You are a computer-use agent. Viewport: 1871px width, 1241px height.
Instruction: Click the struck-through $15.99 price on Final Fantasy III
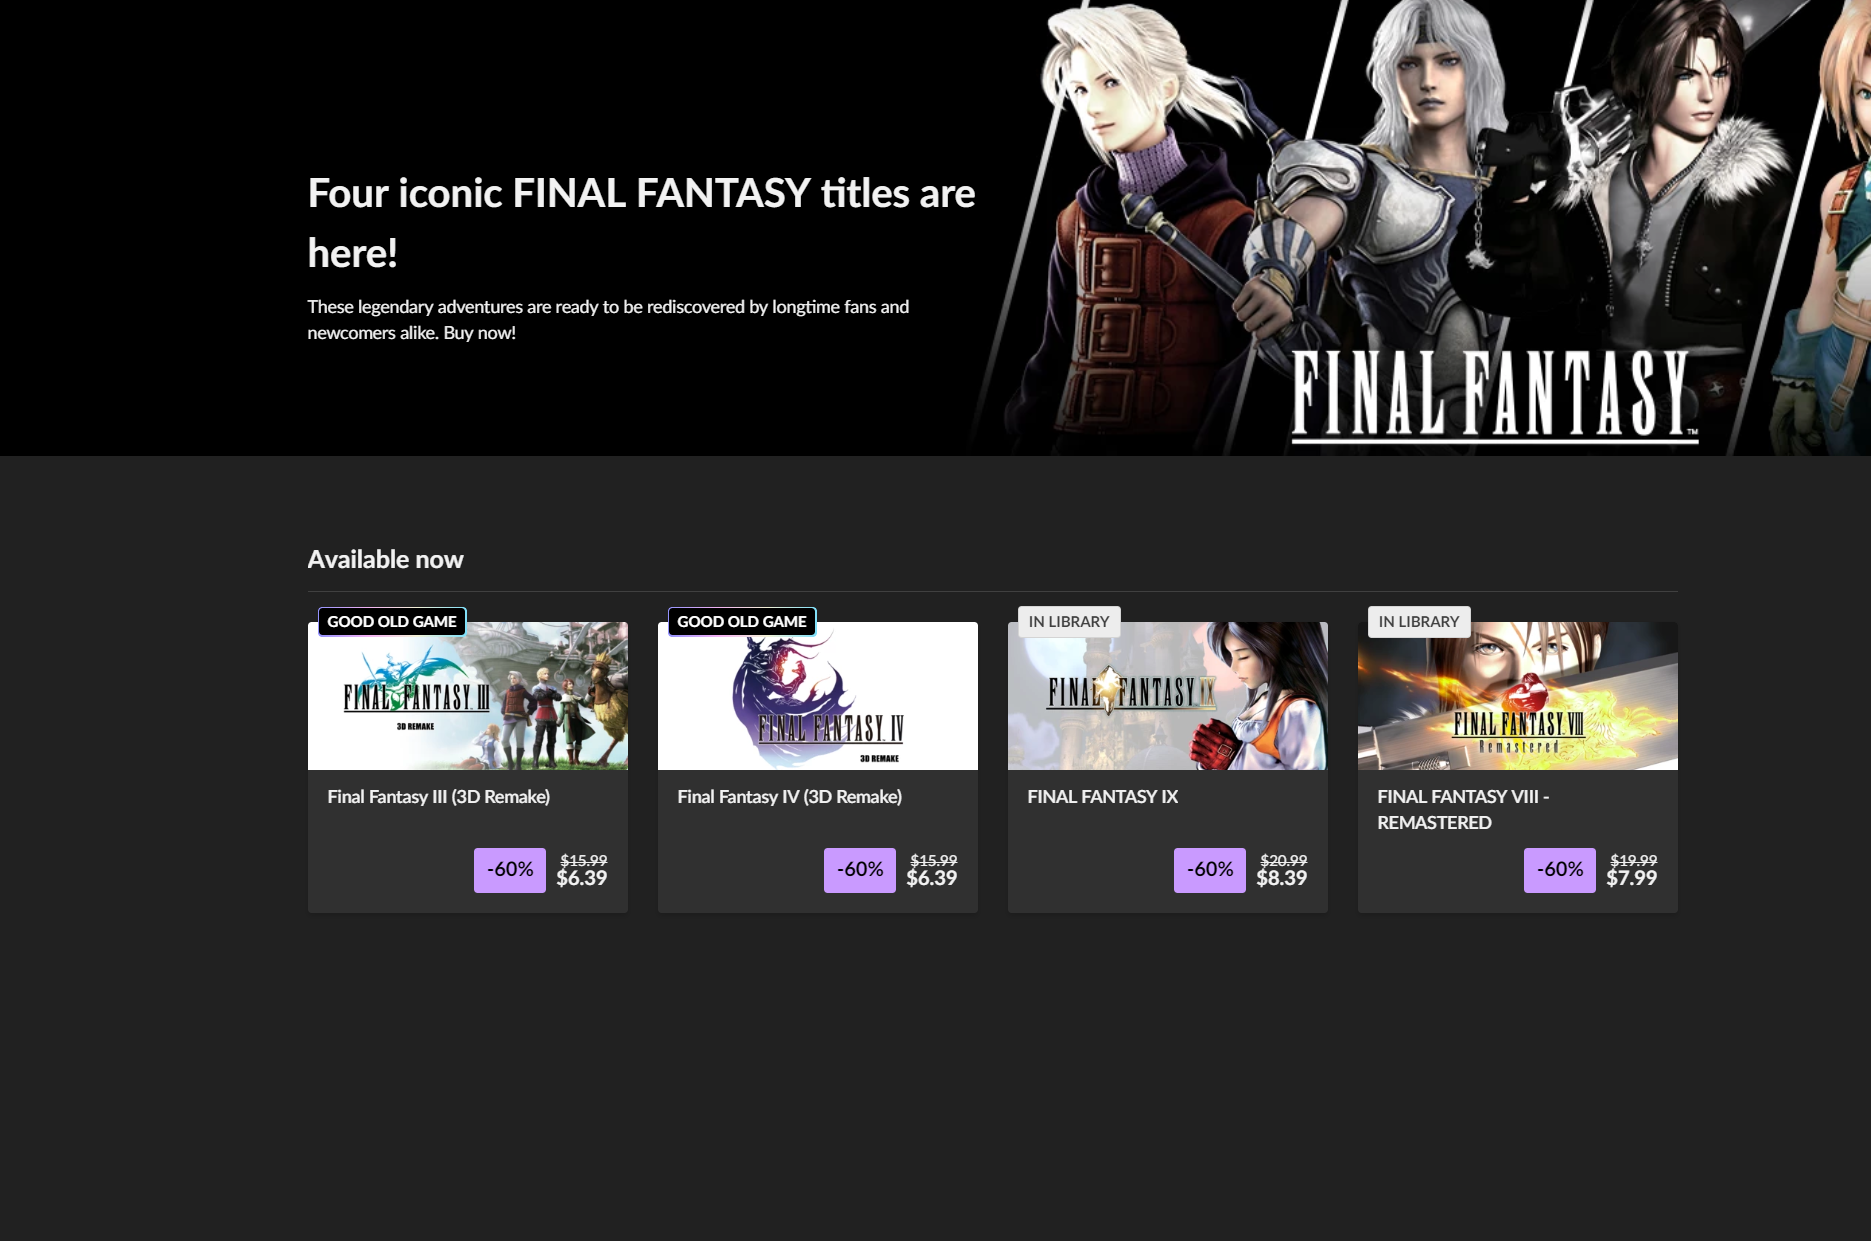pyautogui.click(x=584, y=860)
